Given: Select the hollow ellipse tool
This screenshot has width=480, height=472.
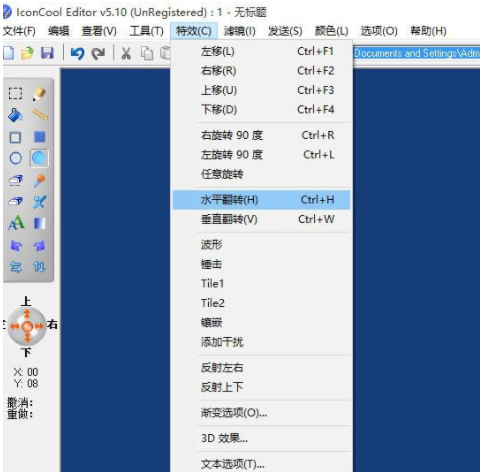Looking at the screenshot, I should click(15, 158).
